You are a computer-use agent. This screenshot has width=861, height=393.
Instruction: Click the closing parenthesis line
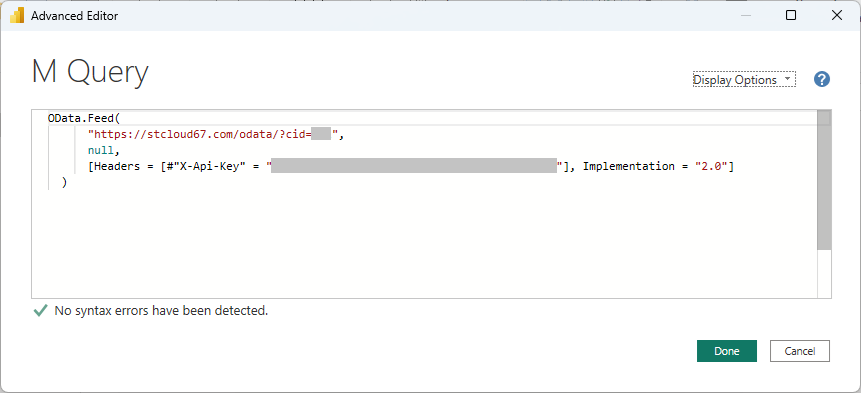tap(64, 182)
